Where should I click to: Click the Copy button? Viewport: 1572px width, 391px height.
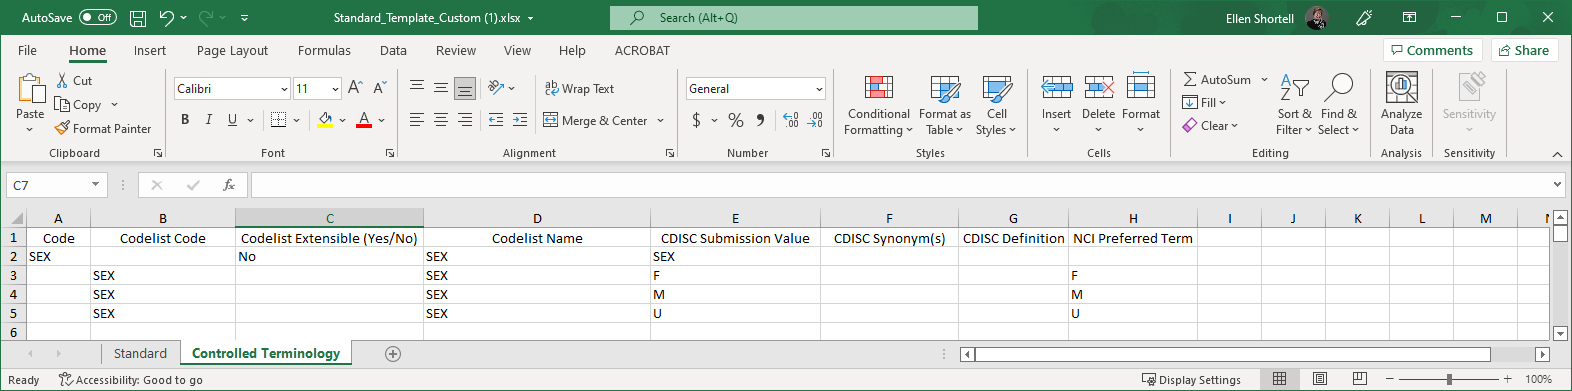79,105
